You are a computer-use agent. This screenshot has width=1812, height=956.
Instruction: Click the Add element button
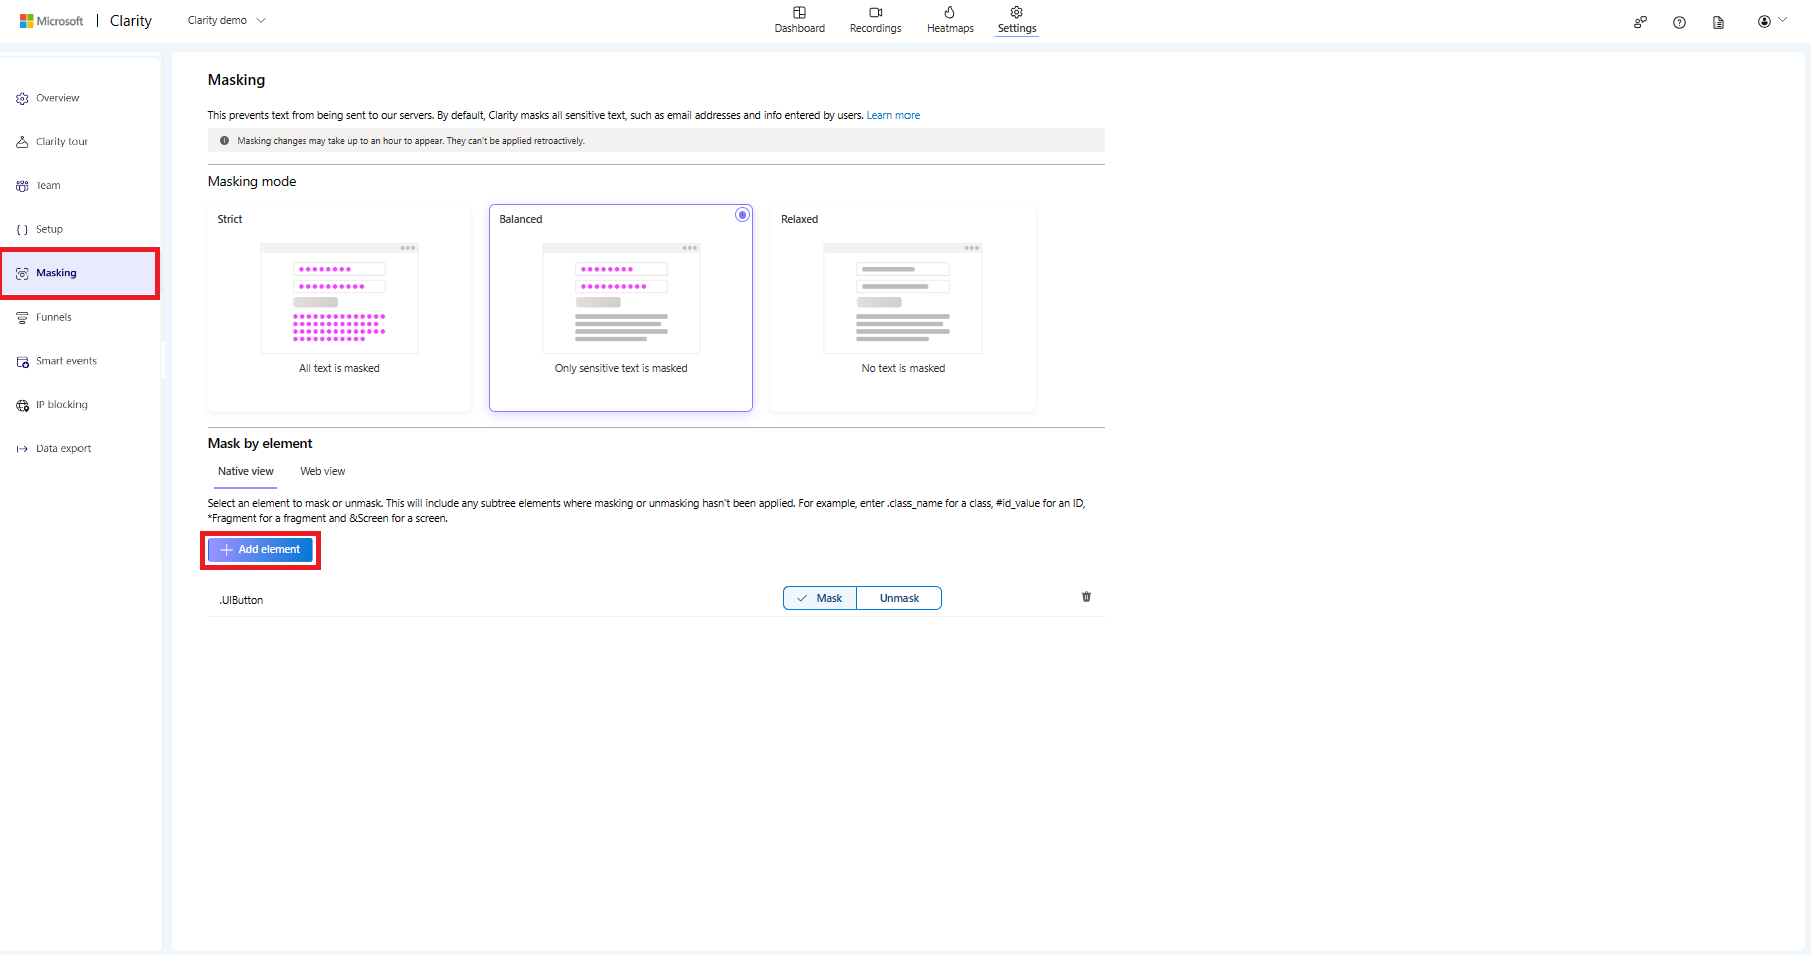(x=260, y=550)
